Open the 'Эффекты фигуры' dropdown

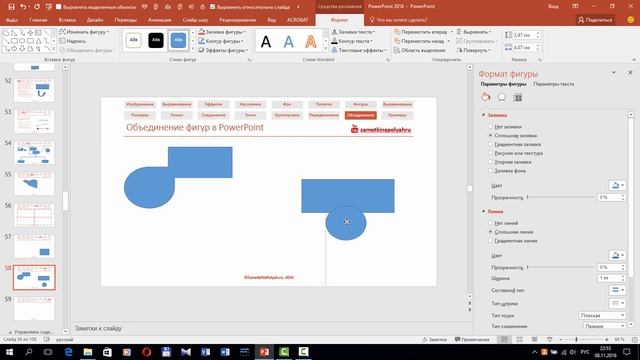[x=223, y=50]
